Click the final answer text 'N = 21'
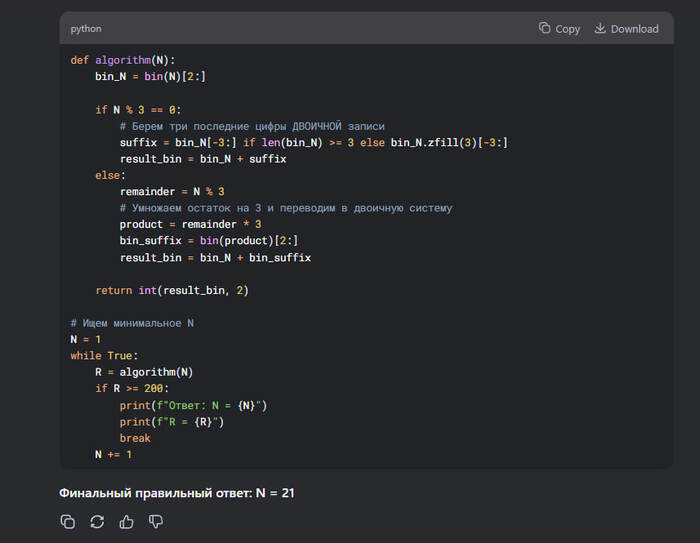Screen dimensions: 700x543 coord(274,493)
